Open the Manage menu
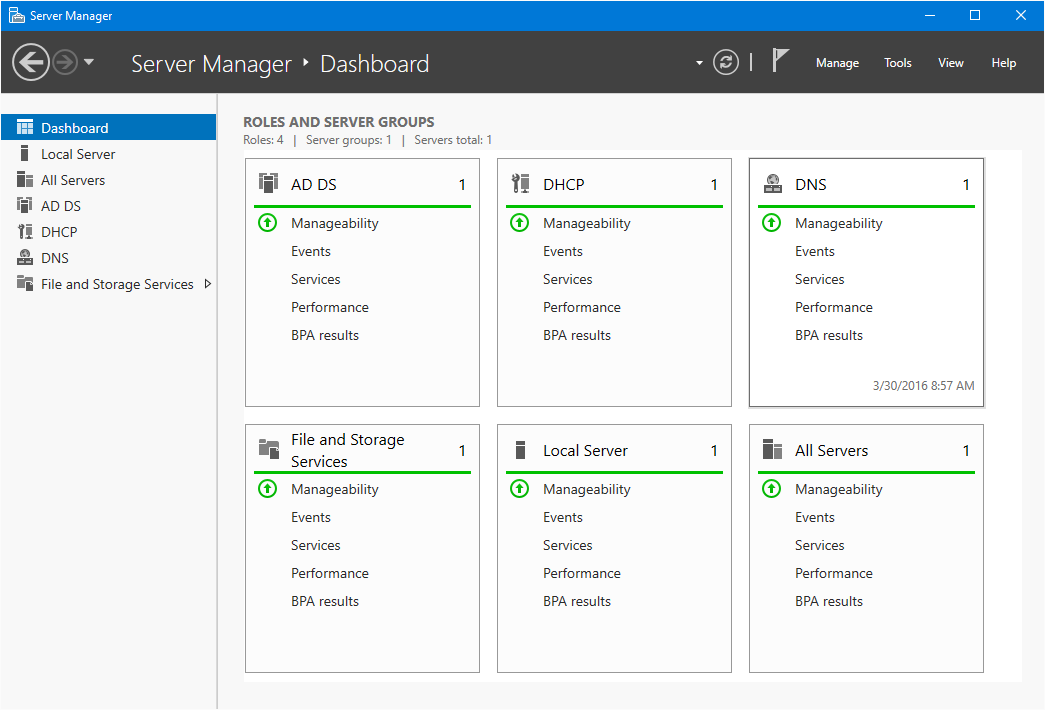Screen dimensions: 1045x710 pos(837,63)
